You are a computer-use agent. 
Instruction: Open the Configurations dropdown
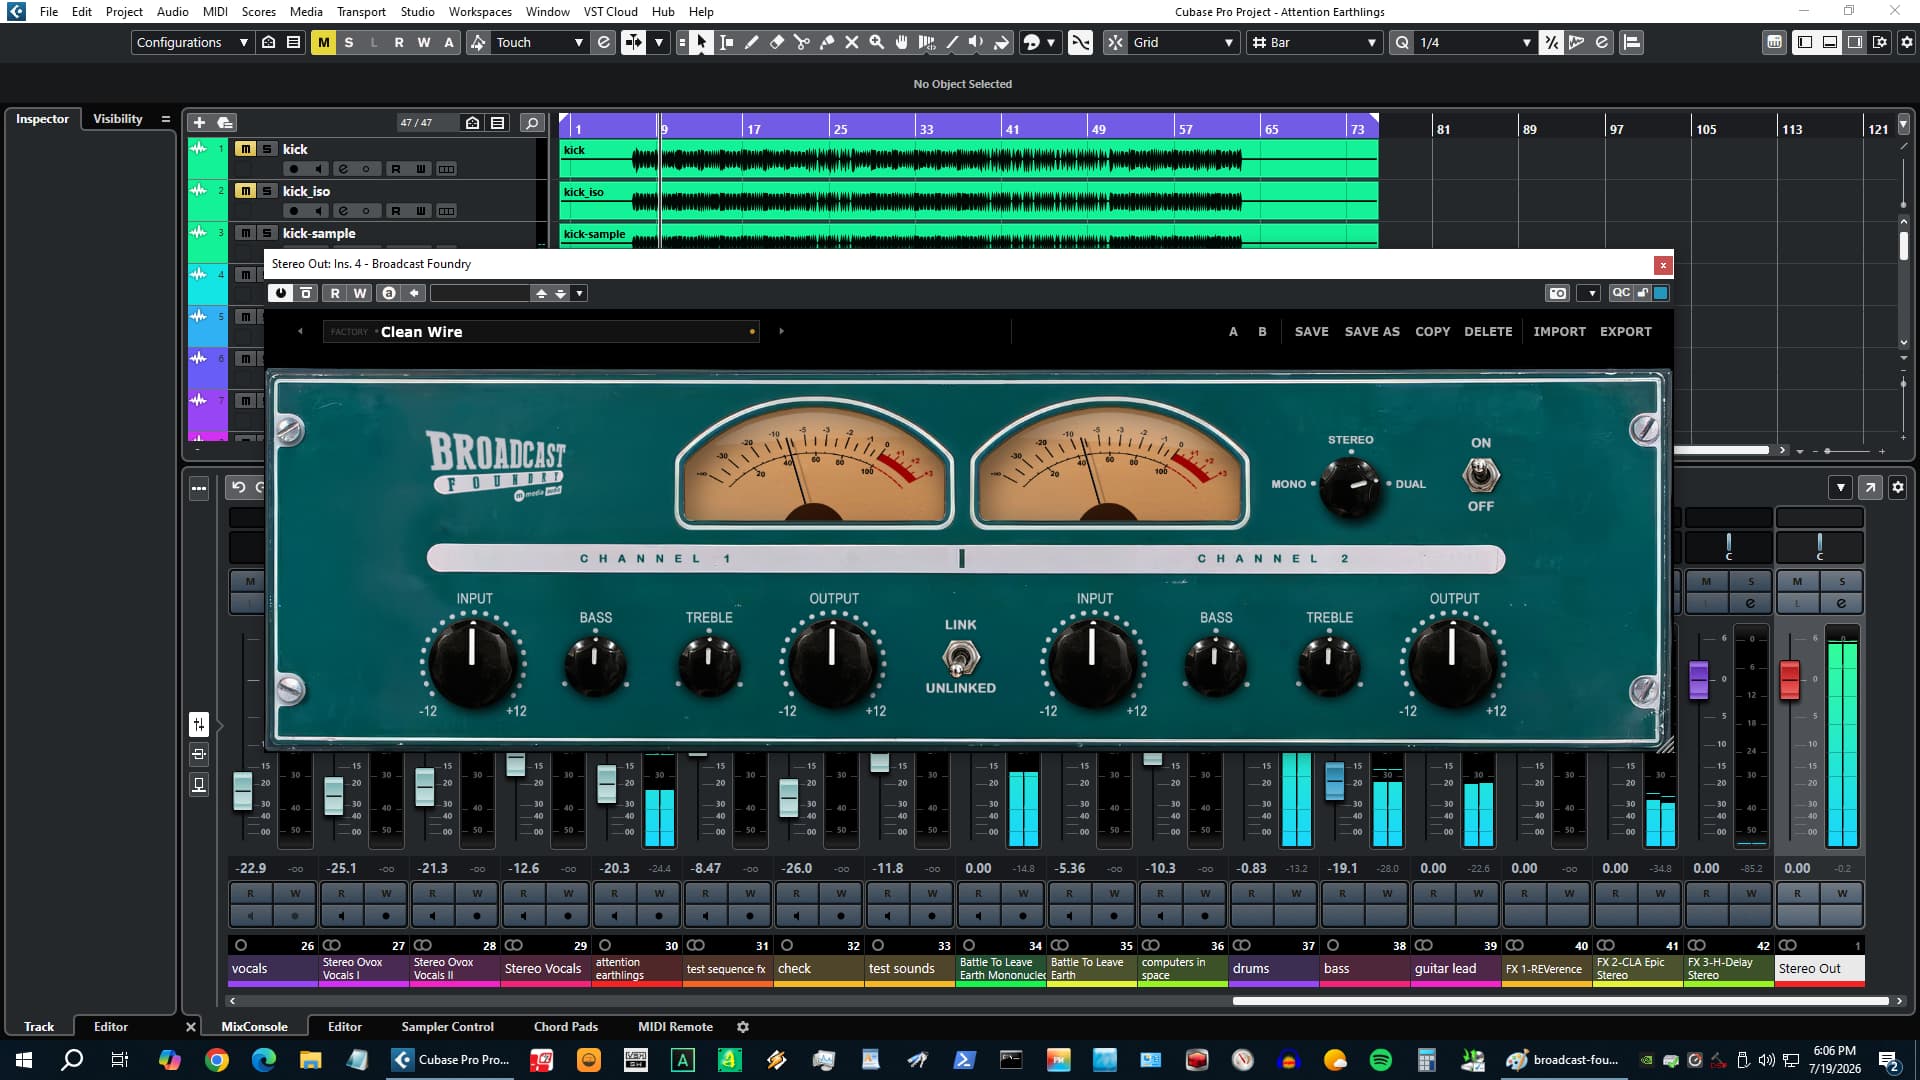coord(192,42)
